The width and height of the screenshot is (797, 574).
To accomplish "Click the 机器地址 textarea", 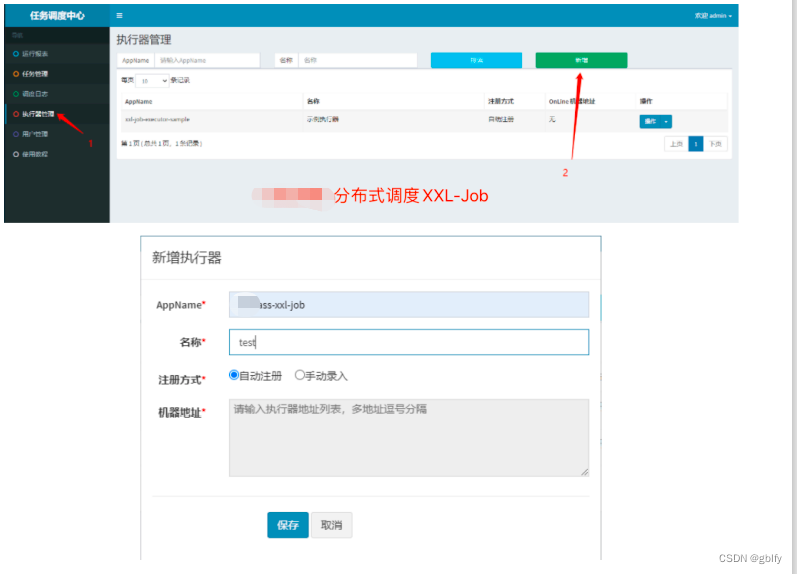I will pos(409,438).
